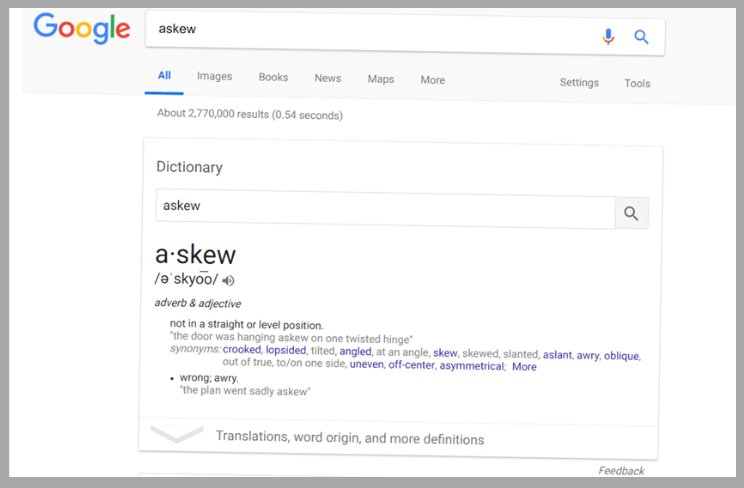Switch to the Books tab
The width and height of the screenshot is (744, 488).
[273, 77]
